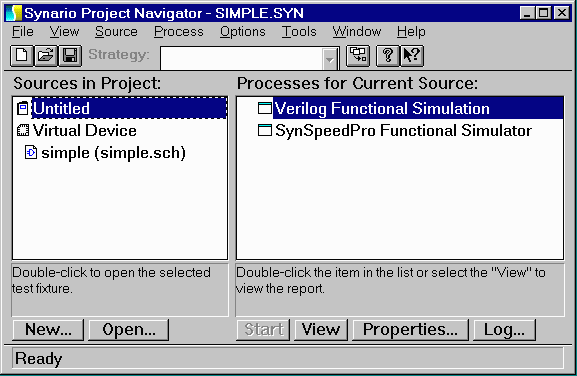
Task: Click the Save floppy disk icon
Action: point(70,56)
